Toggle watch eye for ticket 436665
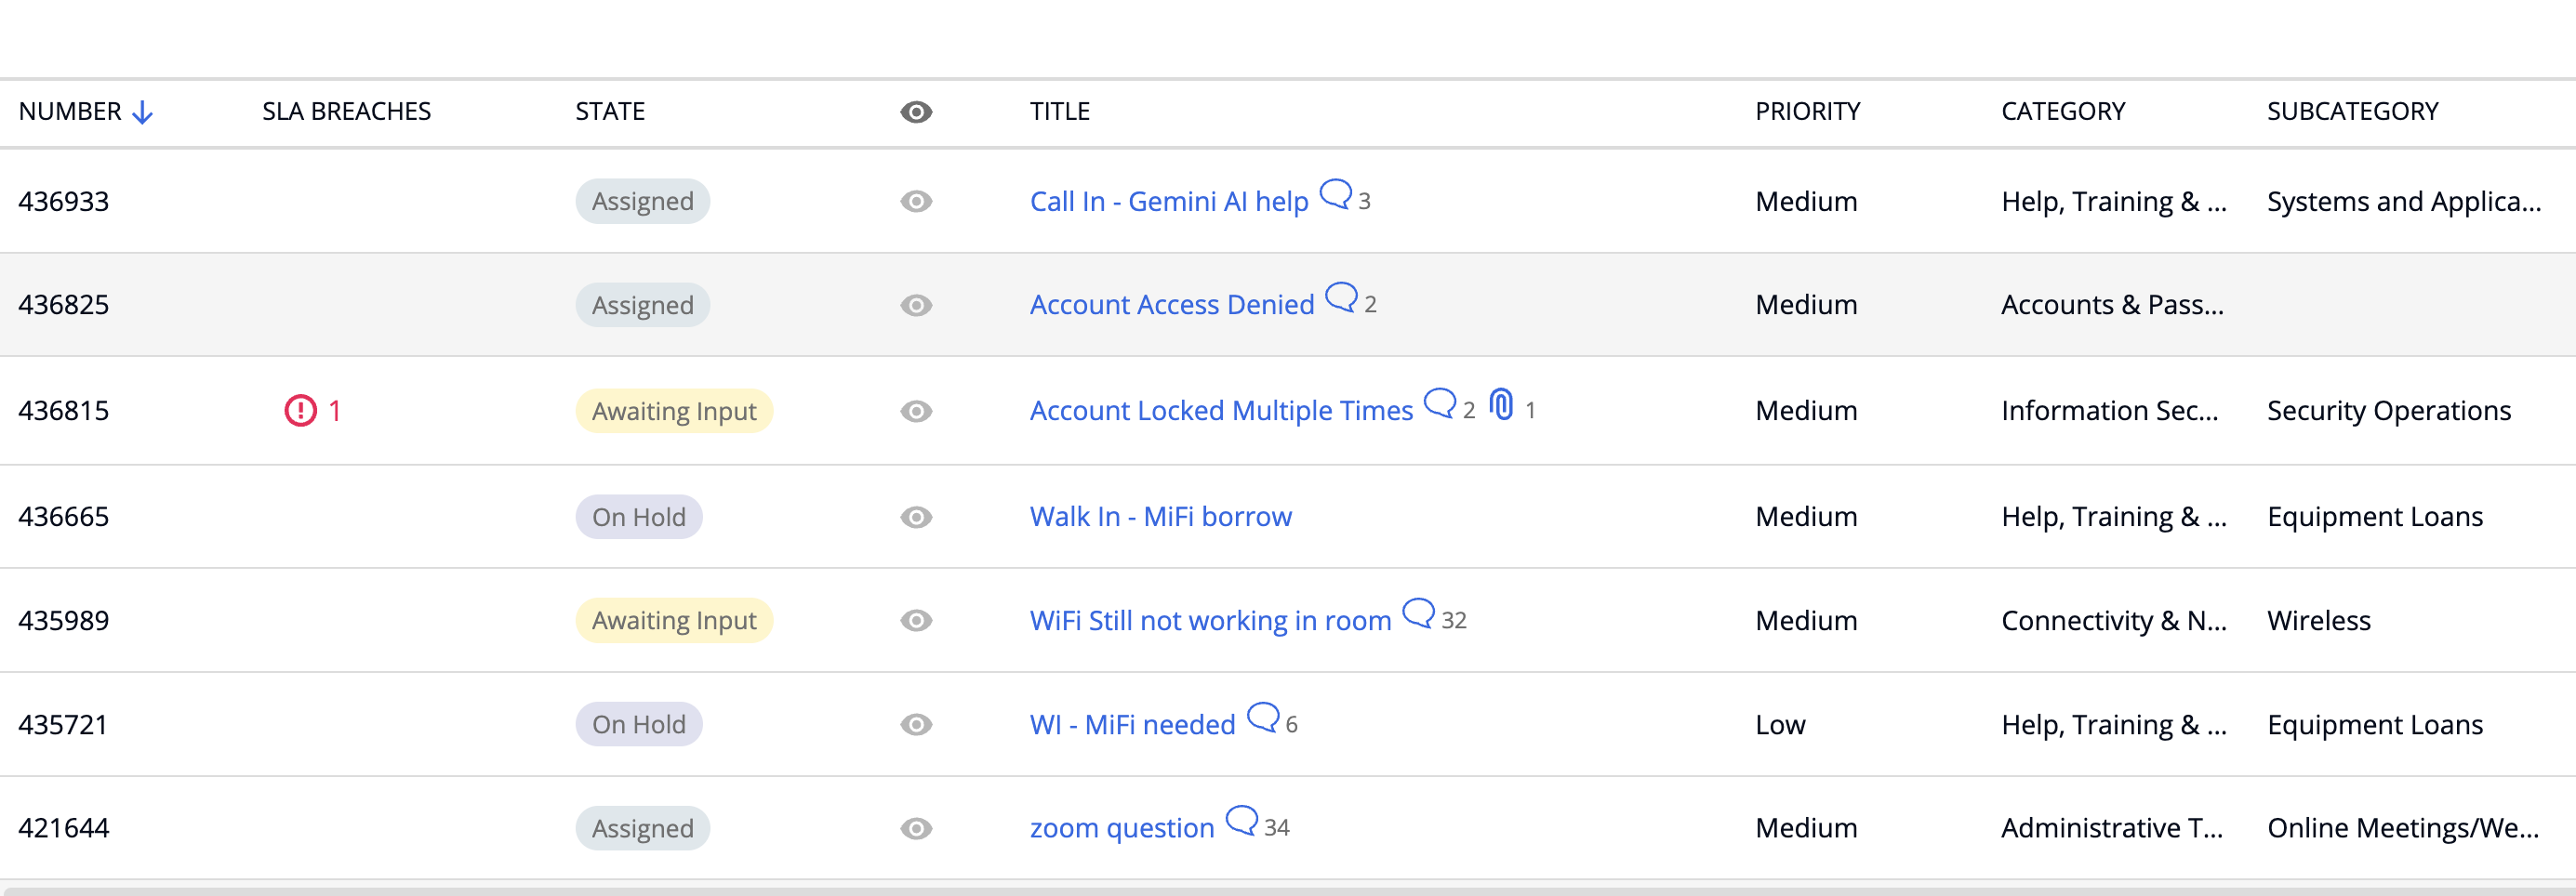 pyautogui.click(x=915, y=517)
